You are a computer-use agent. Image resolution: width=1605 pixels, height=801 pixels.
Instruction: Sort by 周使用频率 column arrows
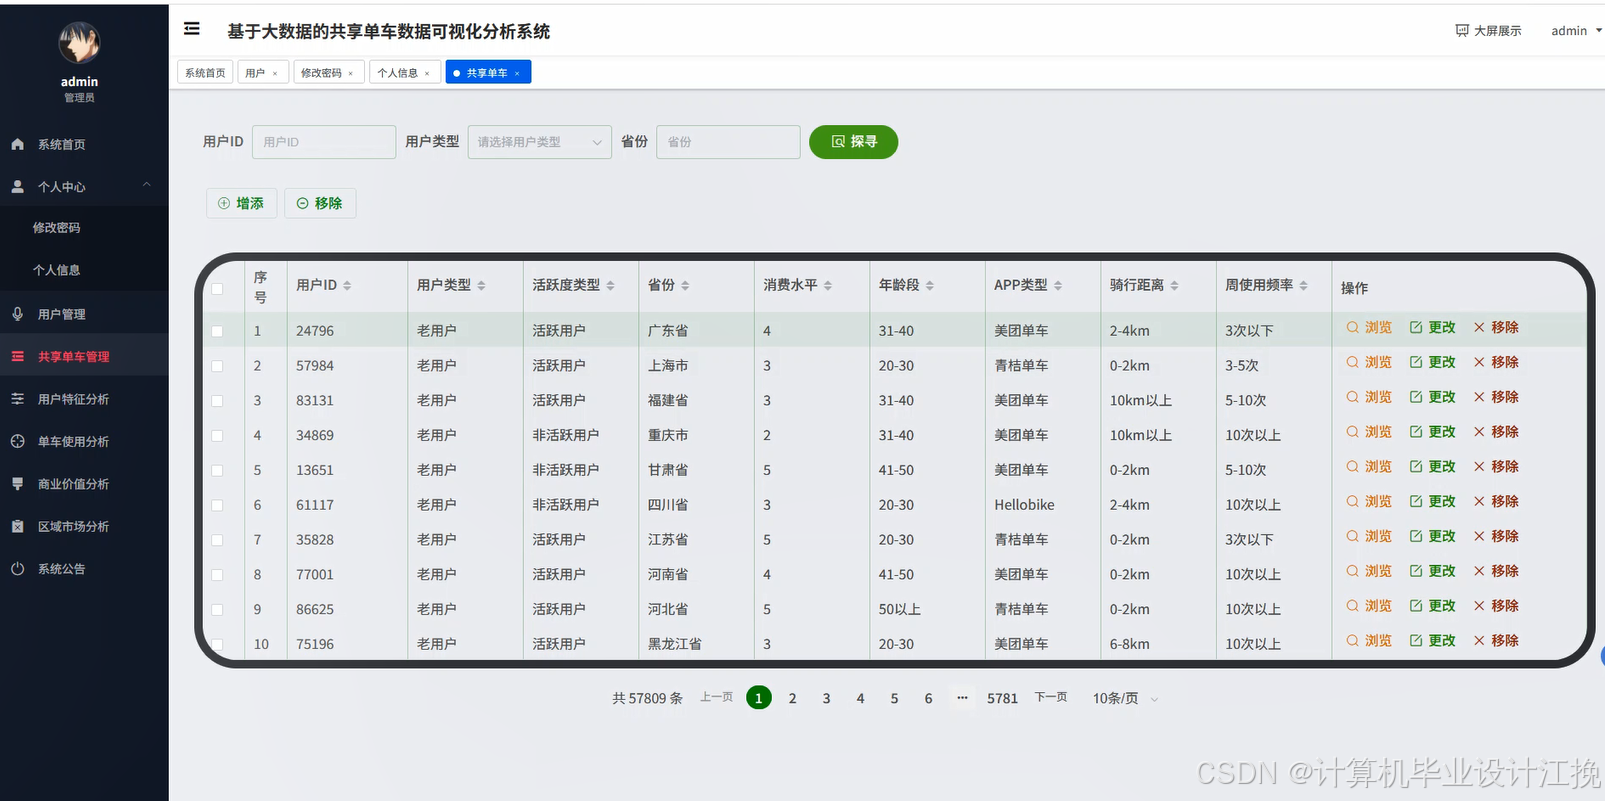coord(1303,286)
